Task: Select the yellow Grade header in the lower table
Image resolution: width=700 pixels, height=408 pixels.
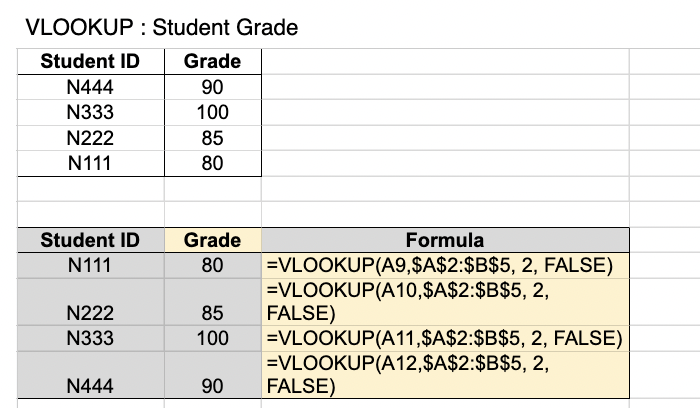Action: point(212,240)
